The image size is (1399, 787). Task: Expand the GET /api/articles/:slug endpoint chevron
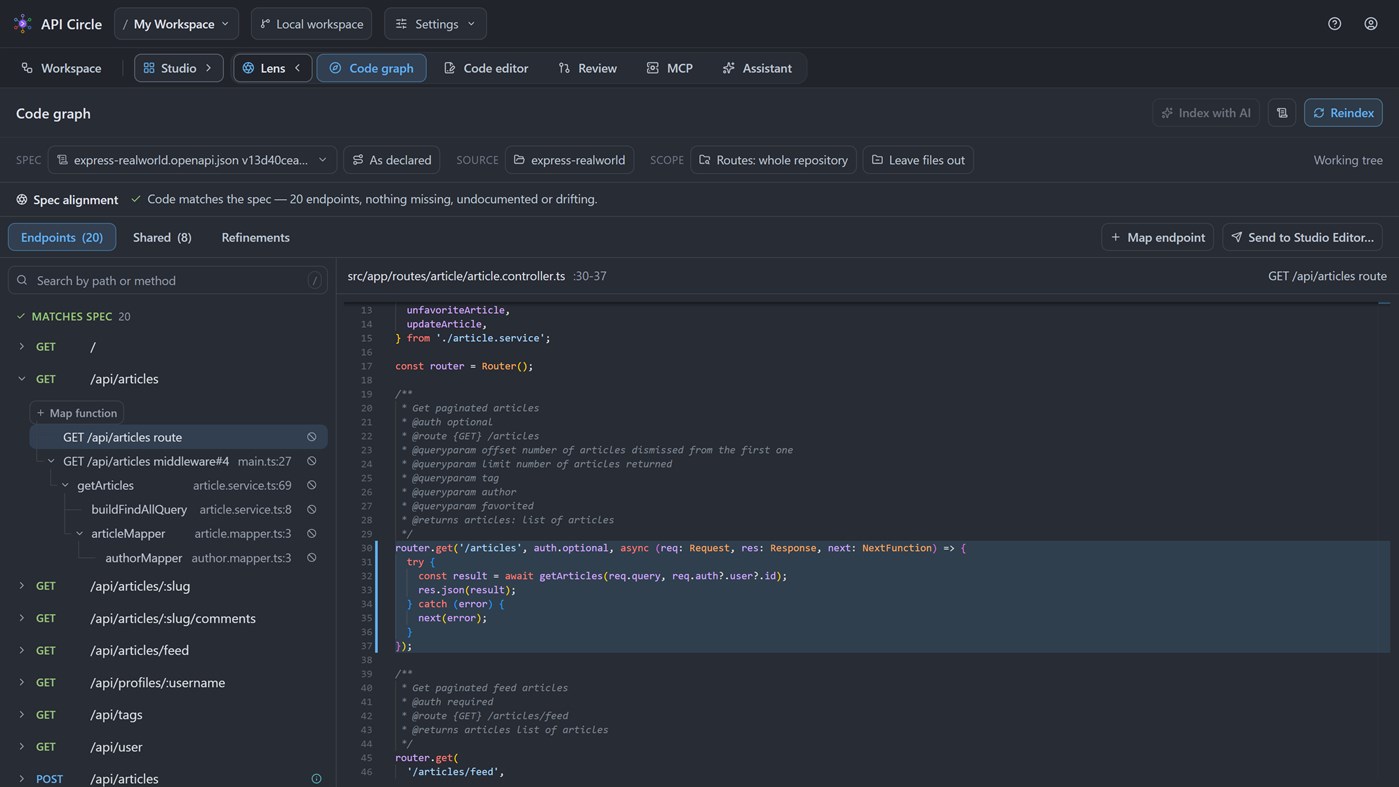(21, 586)
